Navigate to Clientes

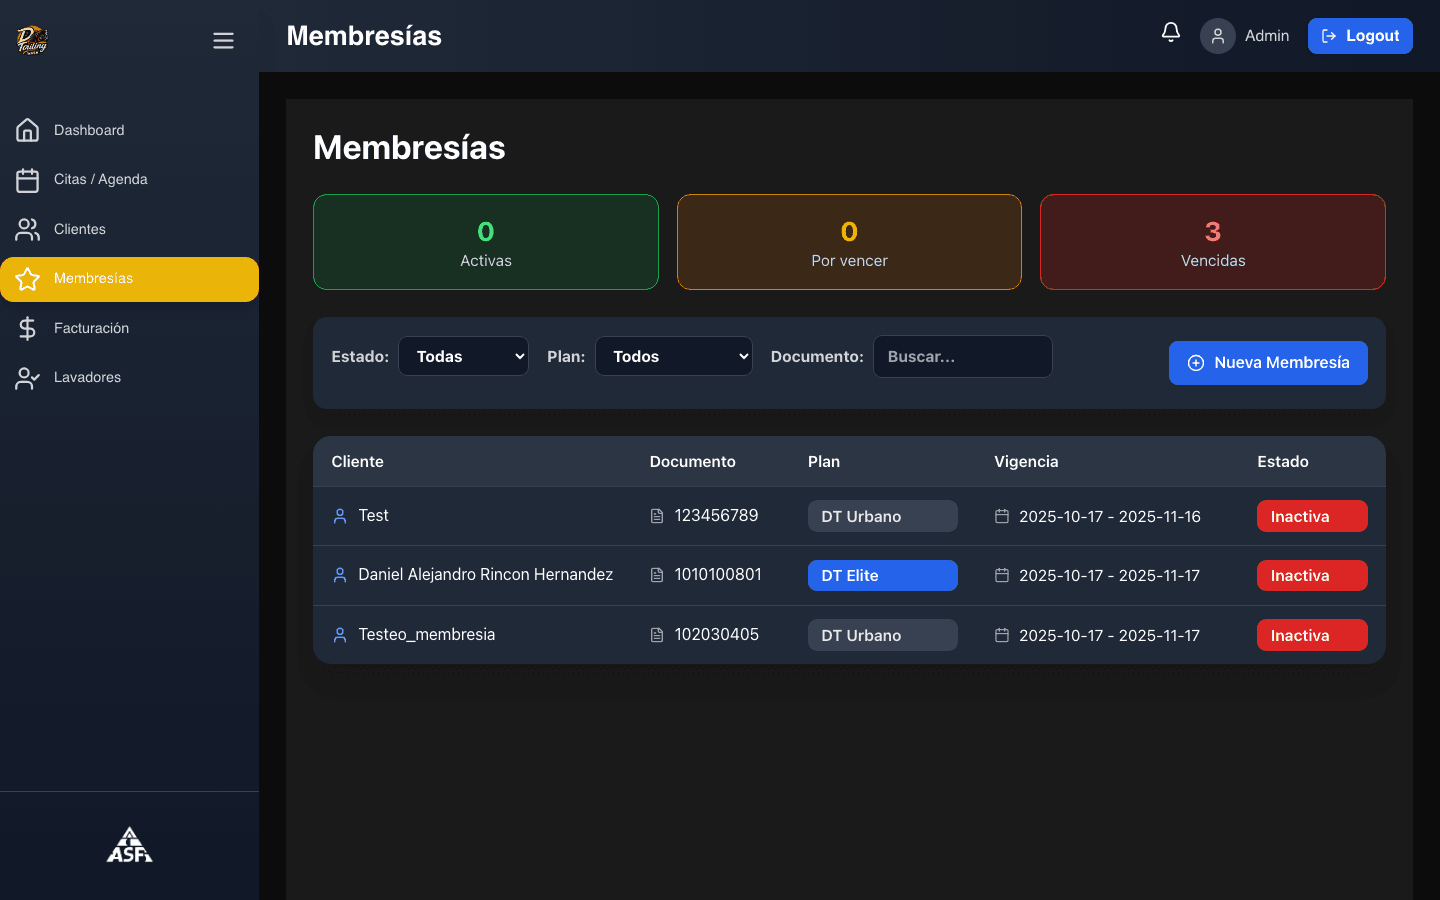point(129,229)
